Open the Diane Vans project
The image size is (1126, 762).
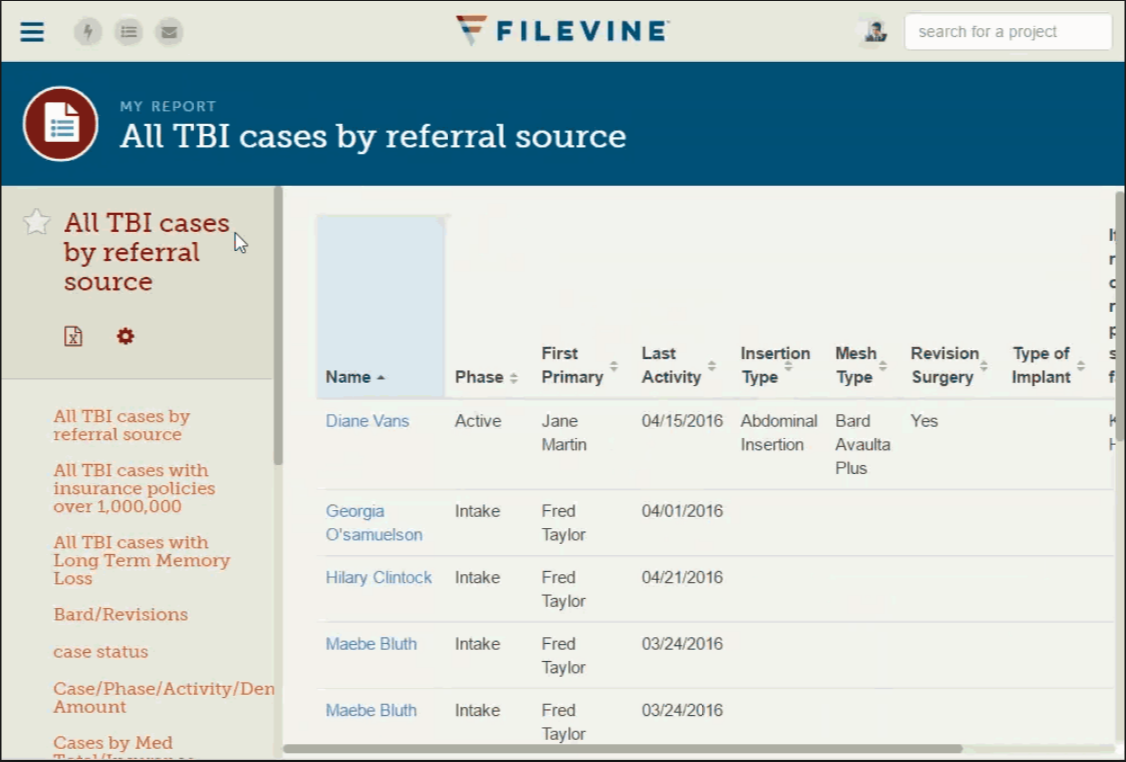coord(367,421)
